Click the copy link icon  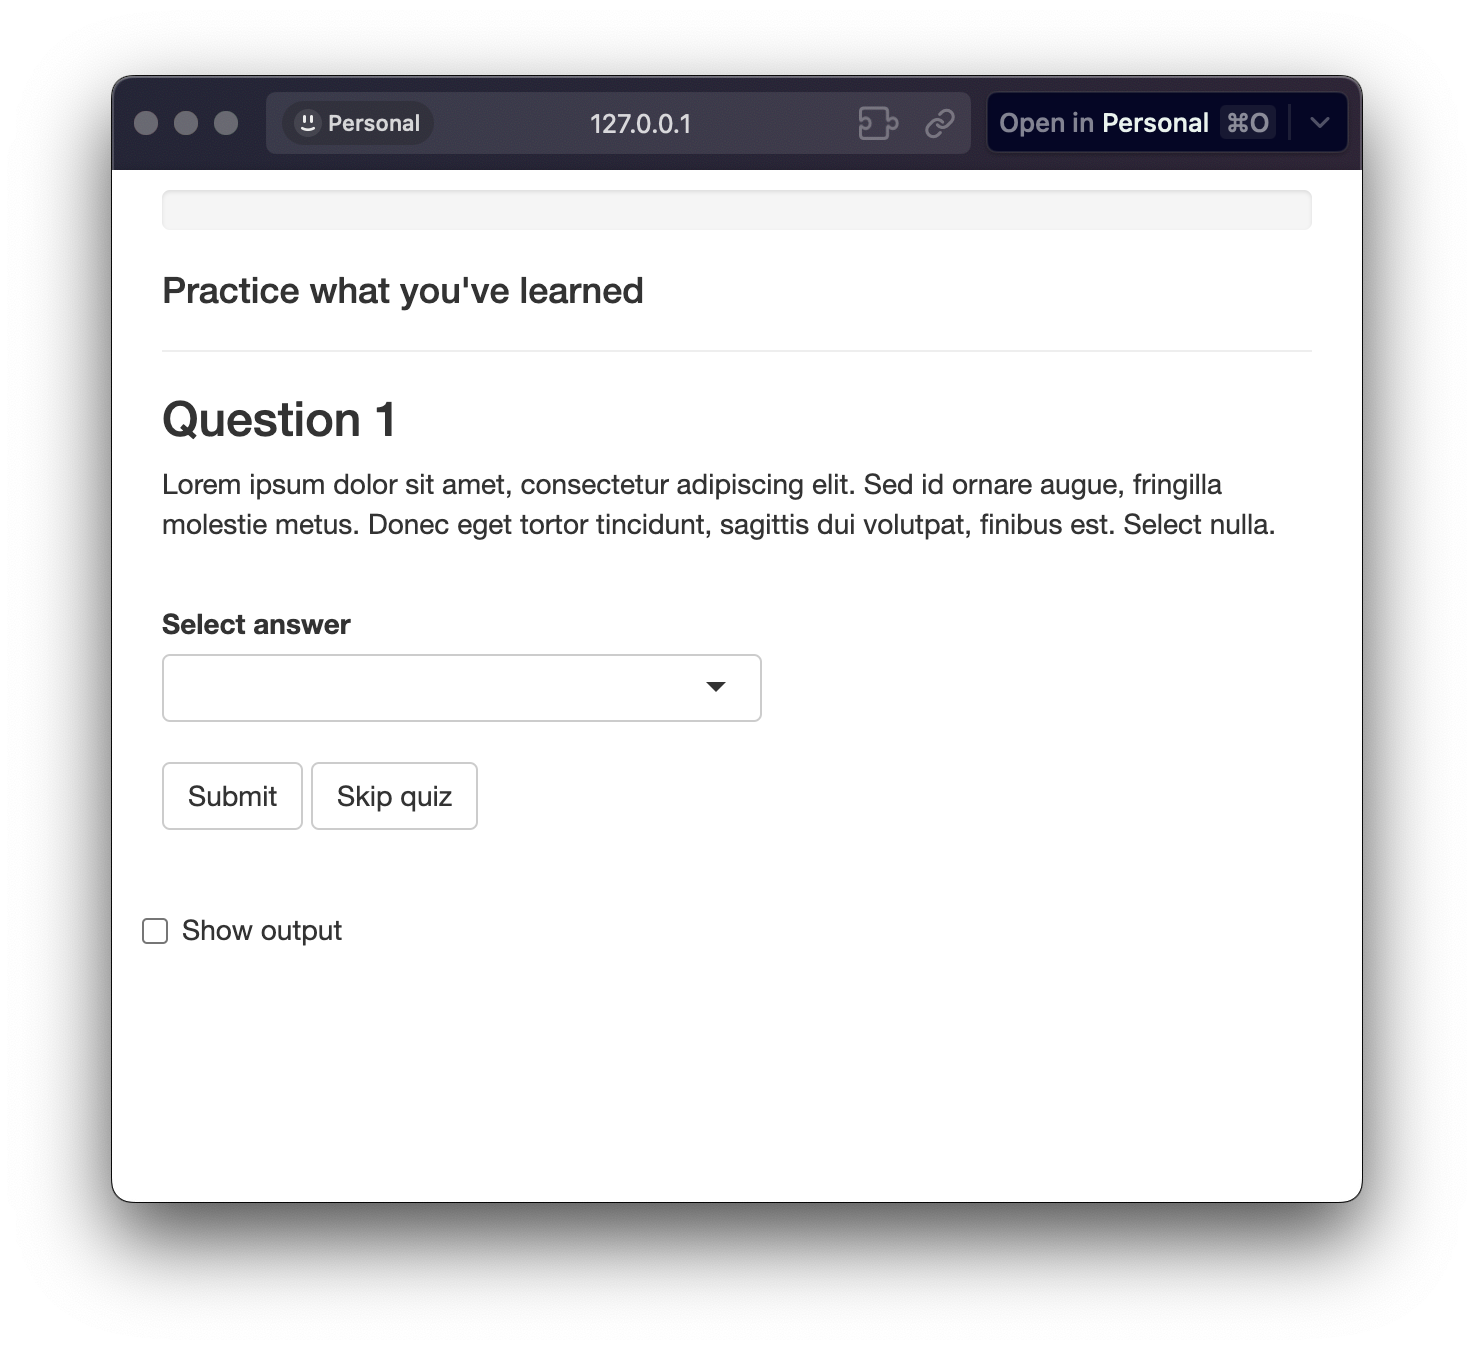pos(939,123)
